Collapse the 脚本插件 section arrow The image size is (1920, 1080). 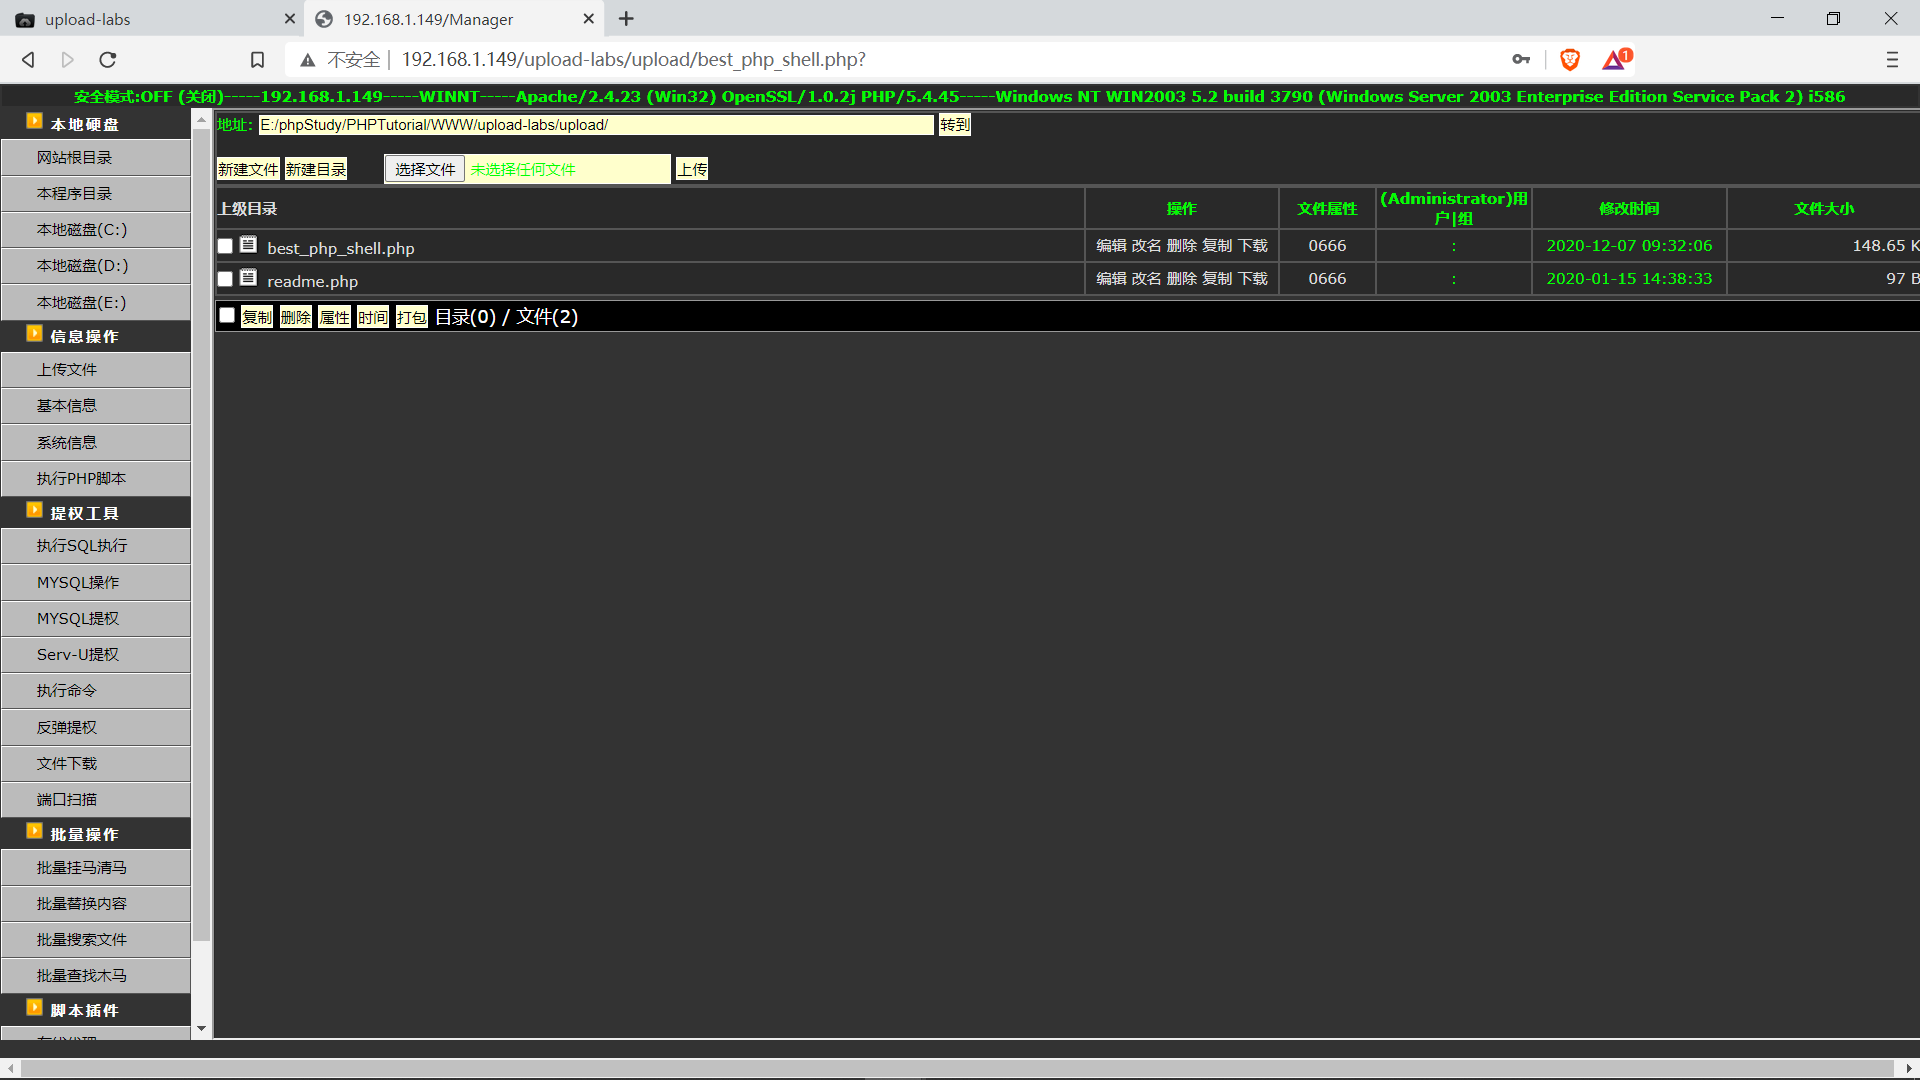point(34,1007)
